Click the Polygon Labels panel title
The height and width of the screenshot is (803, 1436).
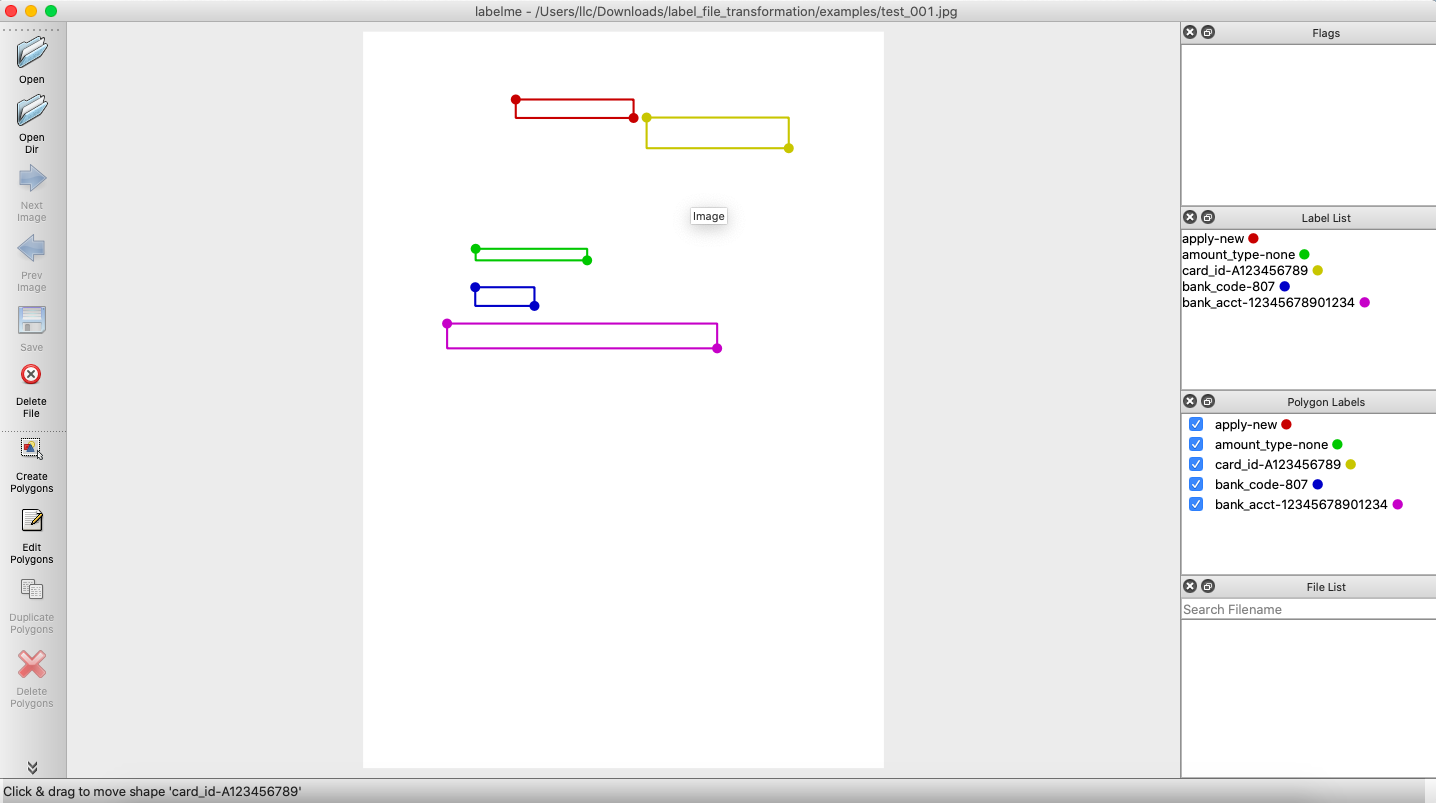1326,402
